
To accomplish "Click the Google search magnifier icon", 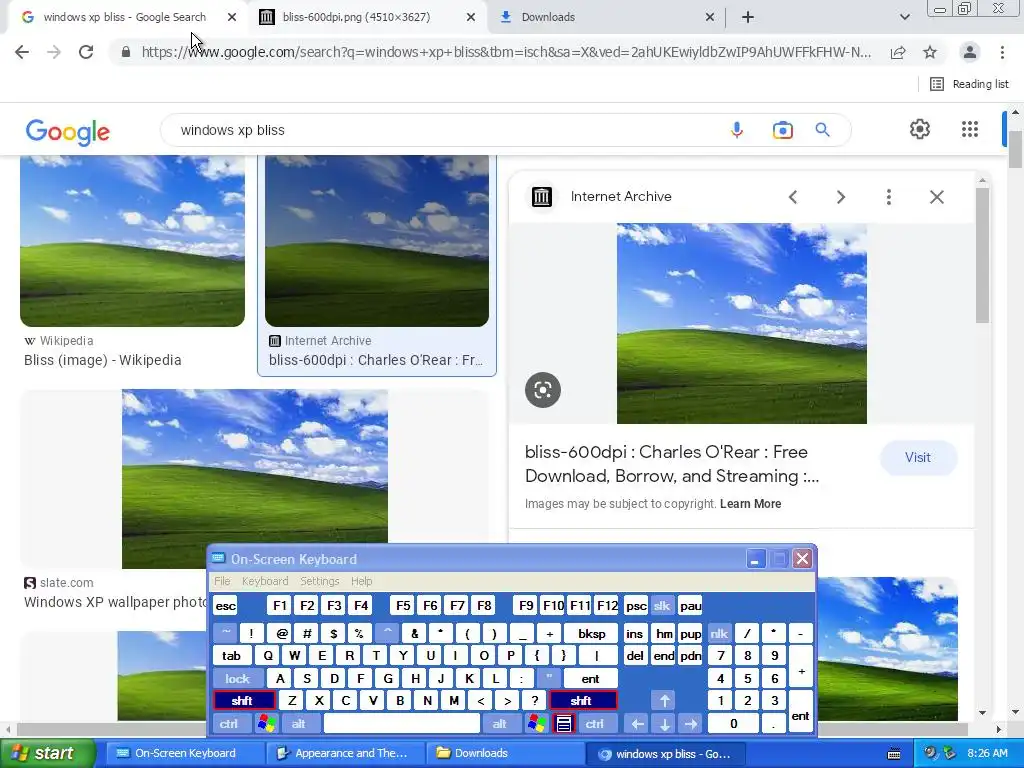I will [x=823, y=130].
